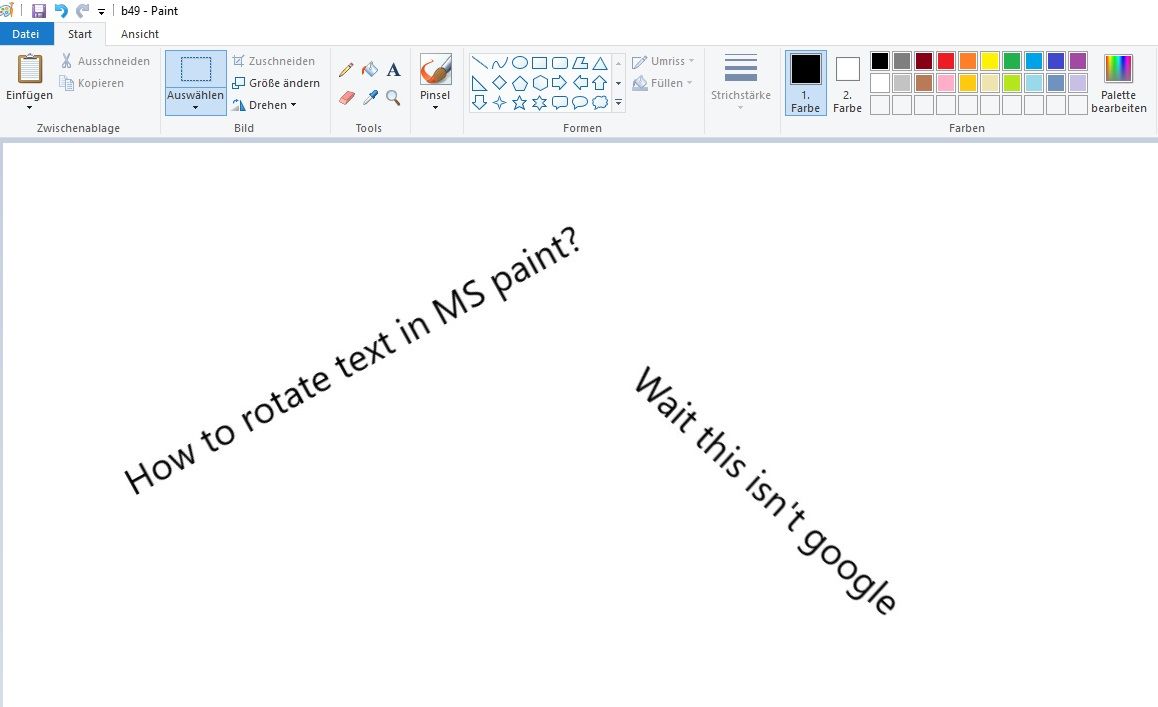
Task: Pick the red color swatch
Action: pos(945,61)
